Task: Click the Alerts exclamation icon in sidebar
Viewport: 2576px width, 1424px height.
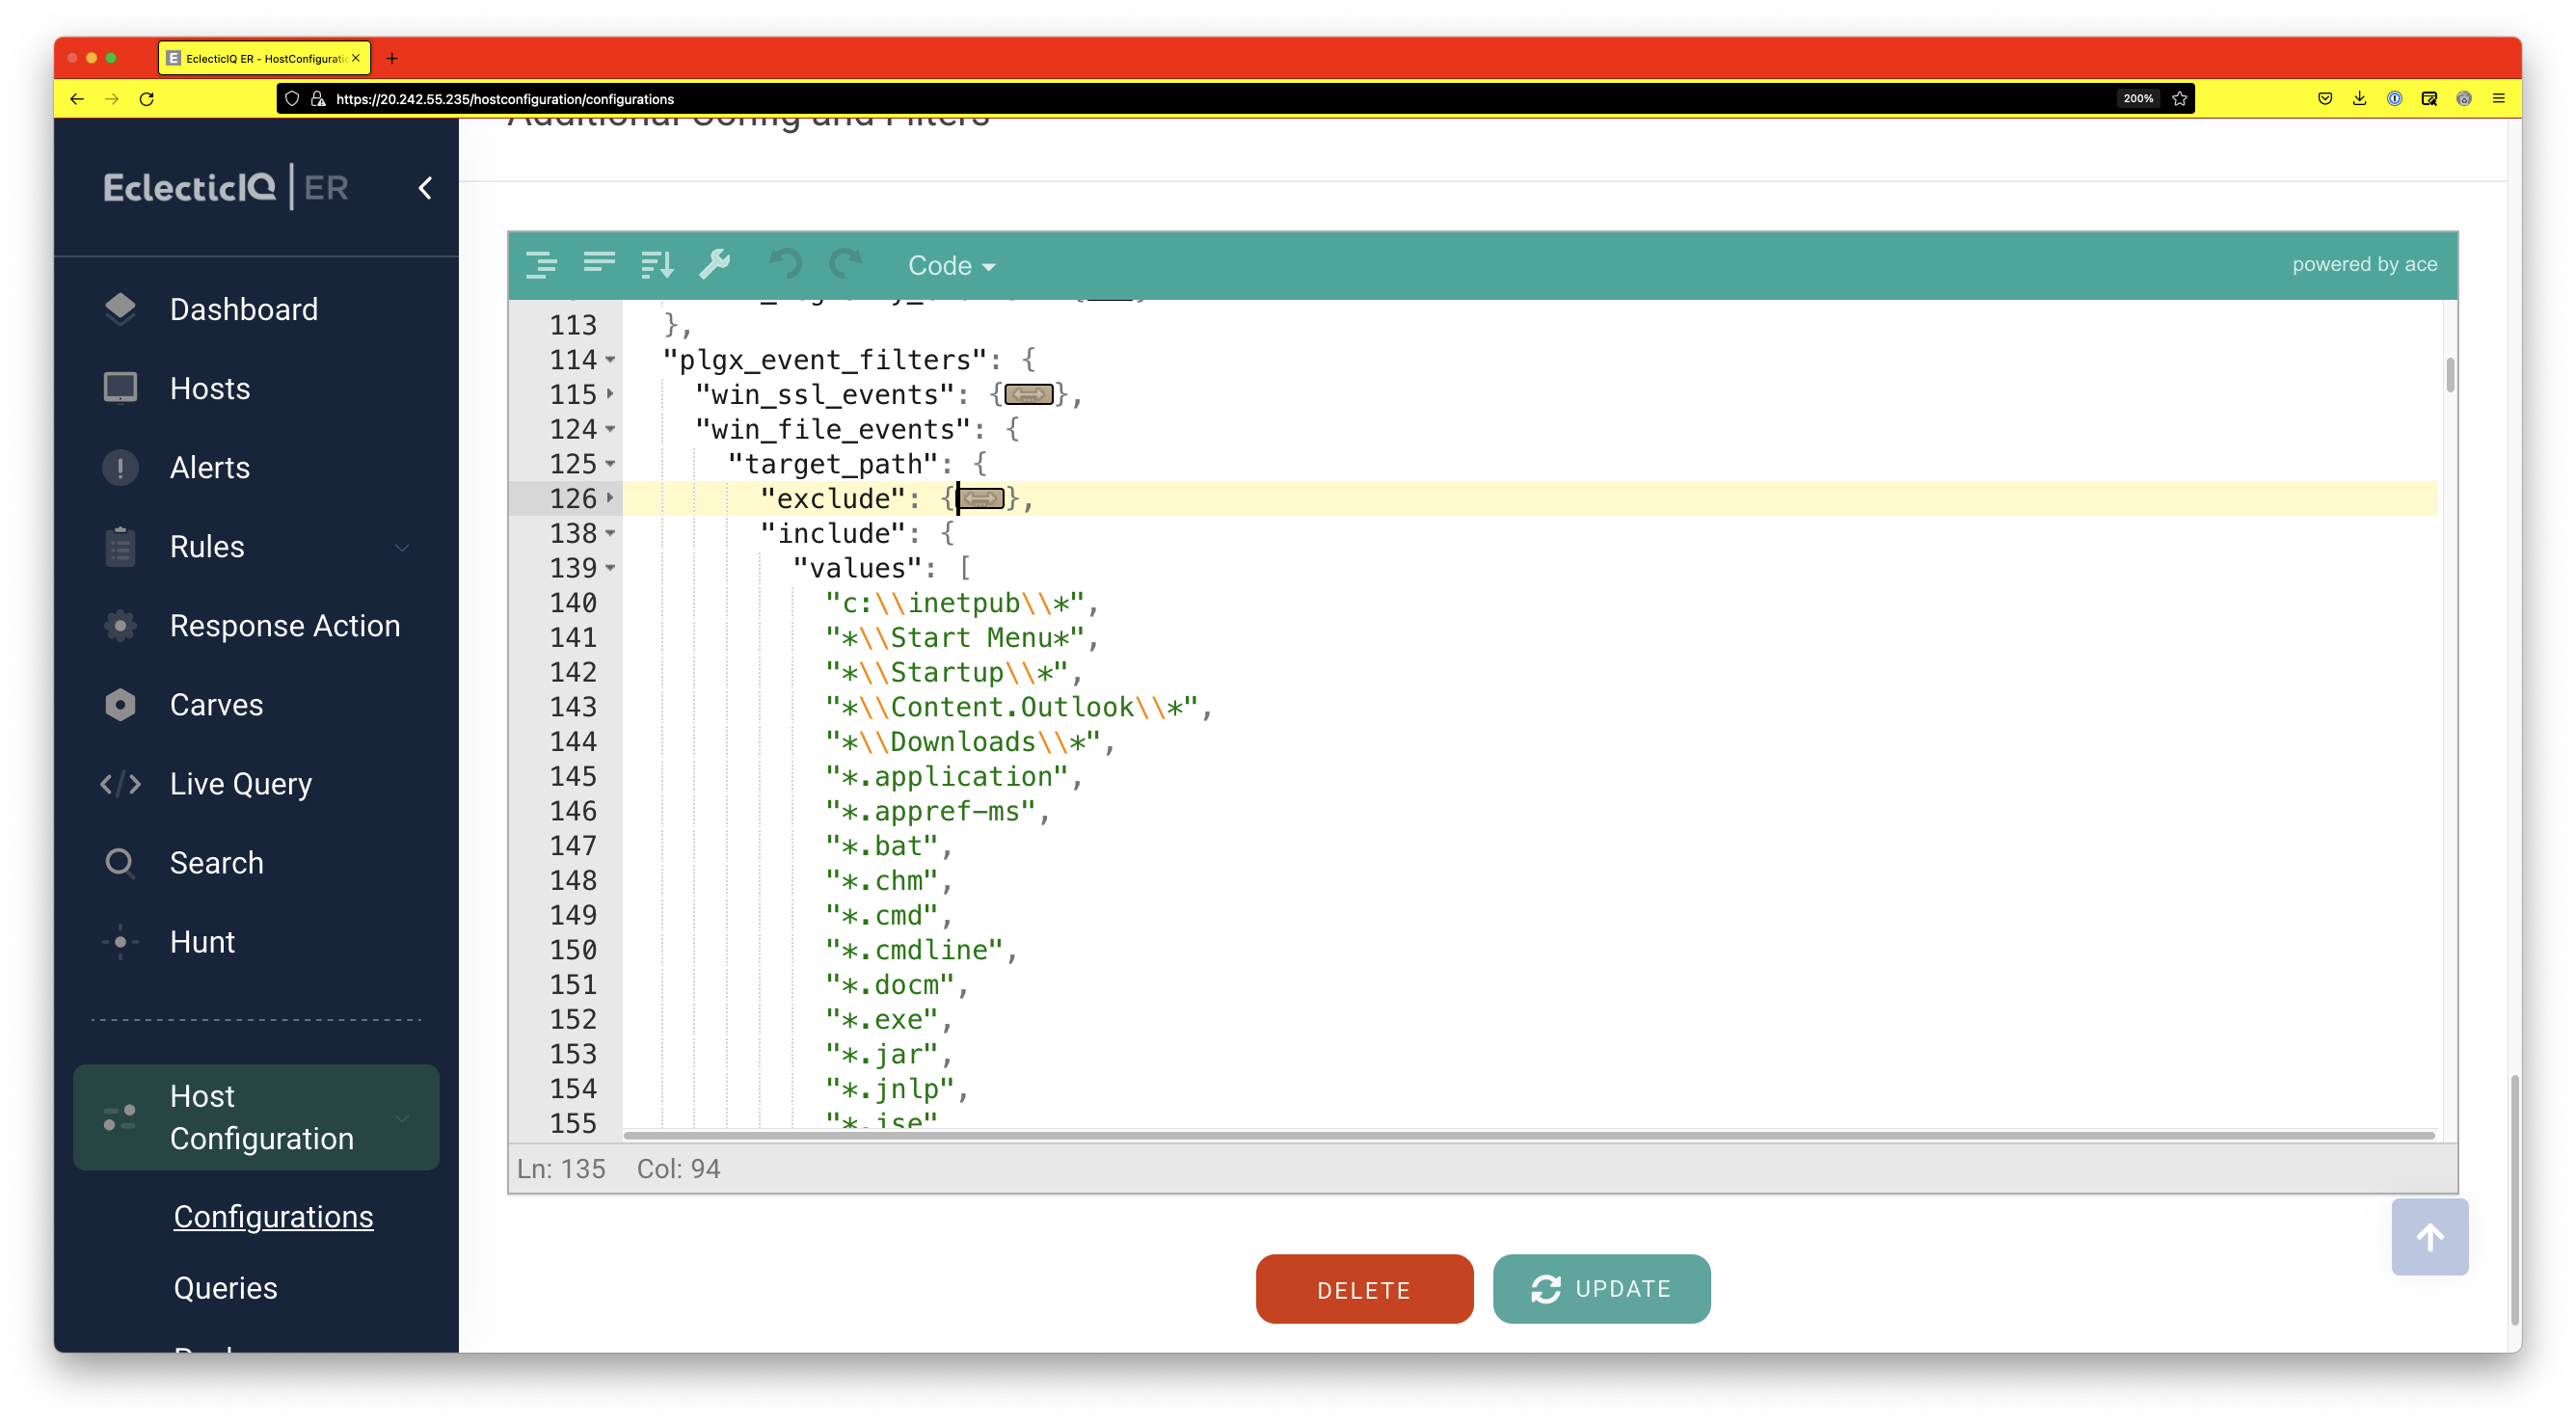Action: (120, 468)
